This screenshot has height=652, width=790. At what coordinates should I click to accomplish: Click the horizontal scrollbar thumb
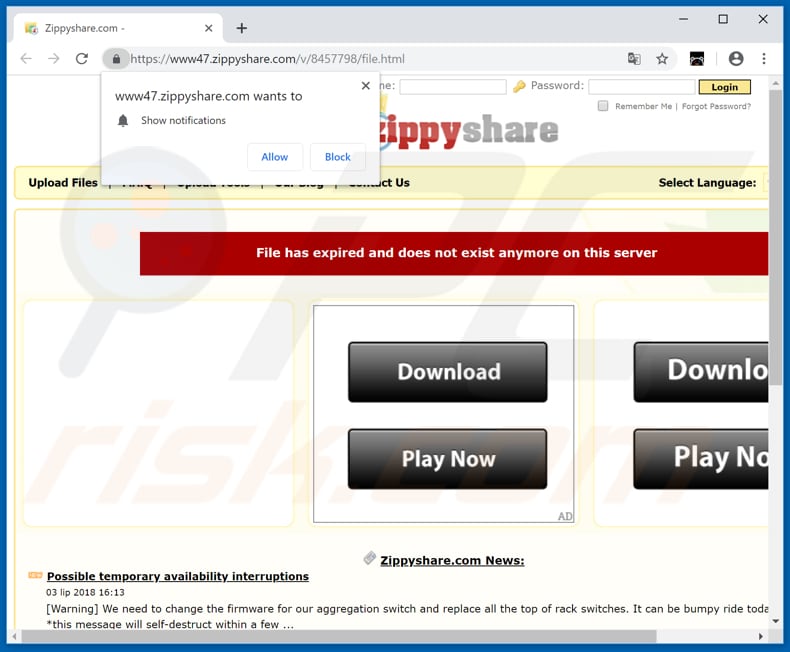click(x=339, y=636)
